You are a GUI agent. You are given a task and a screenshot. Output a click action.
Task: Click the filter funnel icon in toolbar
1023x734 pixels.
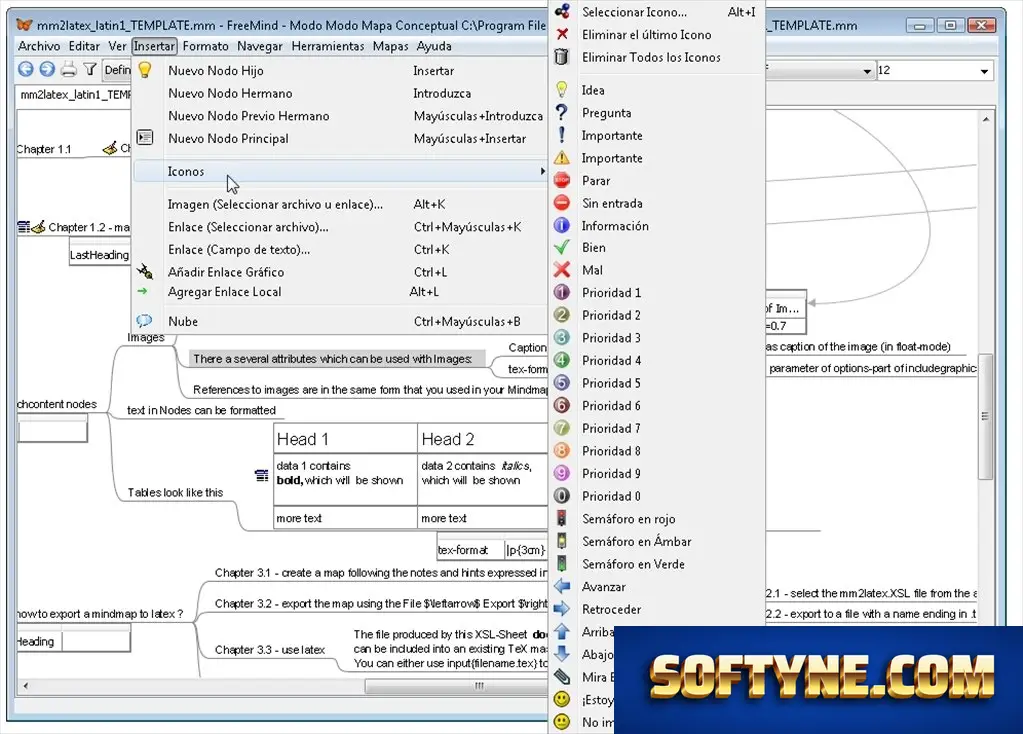pos(90,69)
